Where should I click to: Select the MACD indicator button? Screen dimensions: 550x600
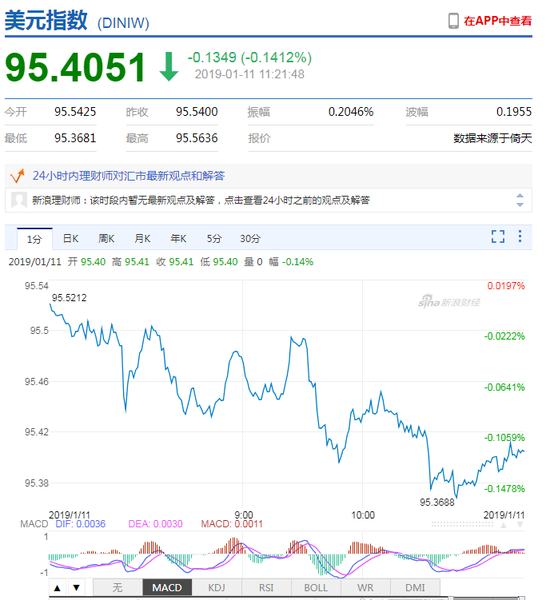point(167,587)
